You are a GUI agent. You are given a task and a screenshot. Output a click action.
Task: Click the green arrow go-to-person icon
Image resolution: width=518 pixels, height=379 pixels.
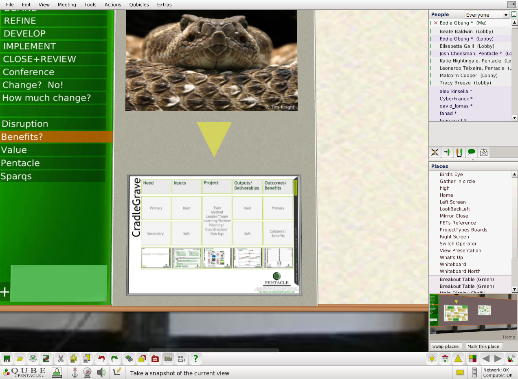click(x=447, y=152)
